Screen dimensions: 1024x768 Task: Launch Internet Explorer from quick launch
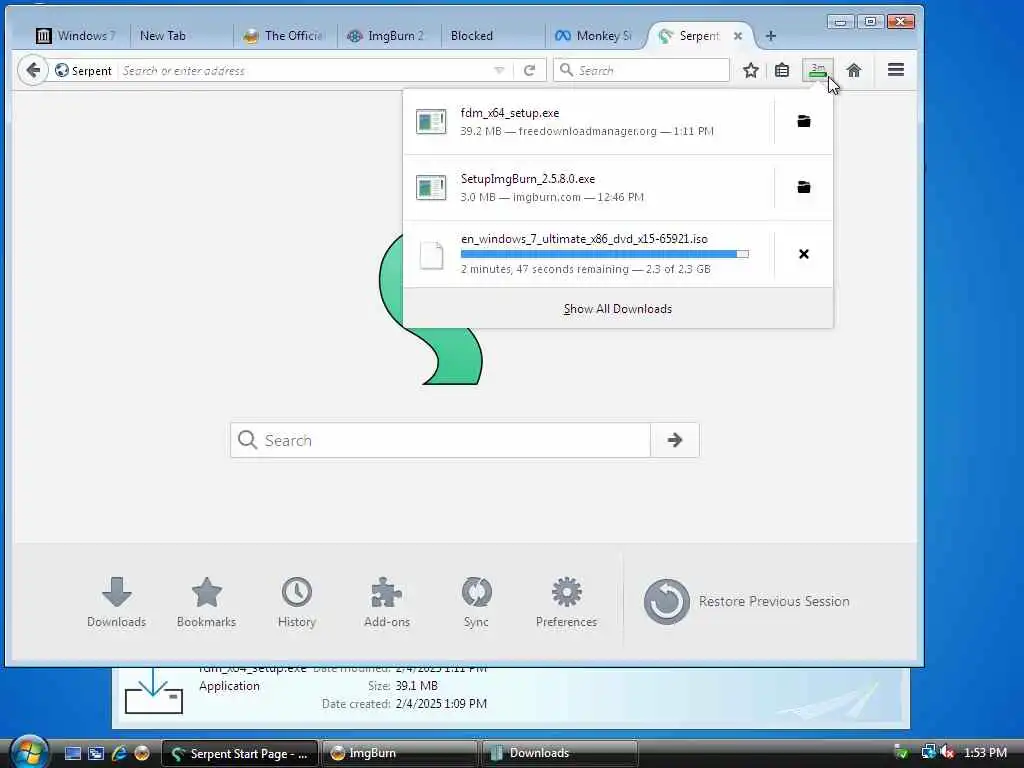119,753
